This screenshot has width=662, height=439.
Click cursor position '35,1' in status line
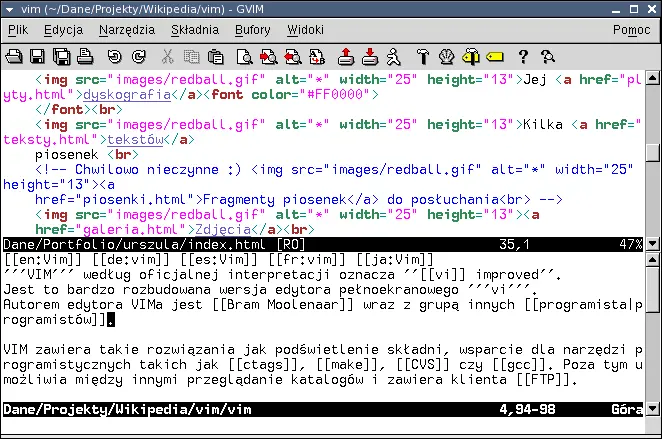(514, 244)
